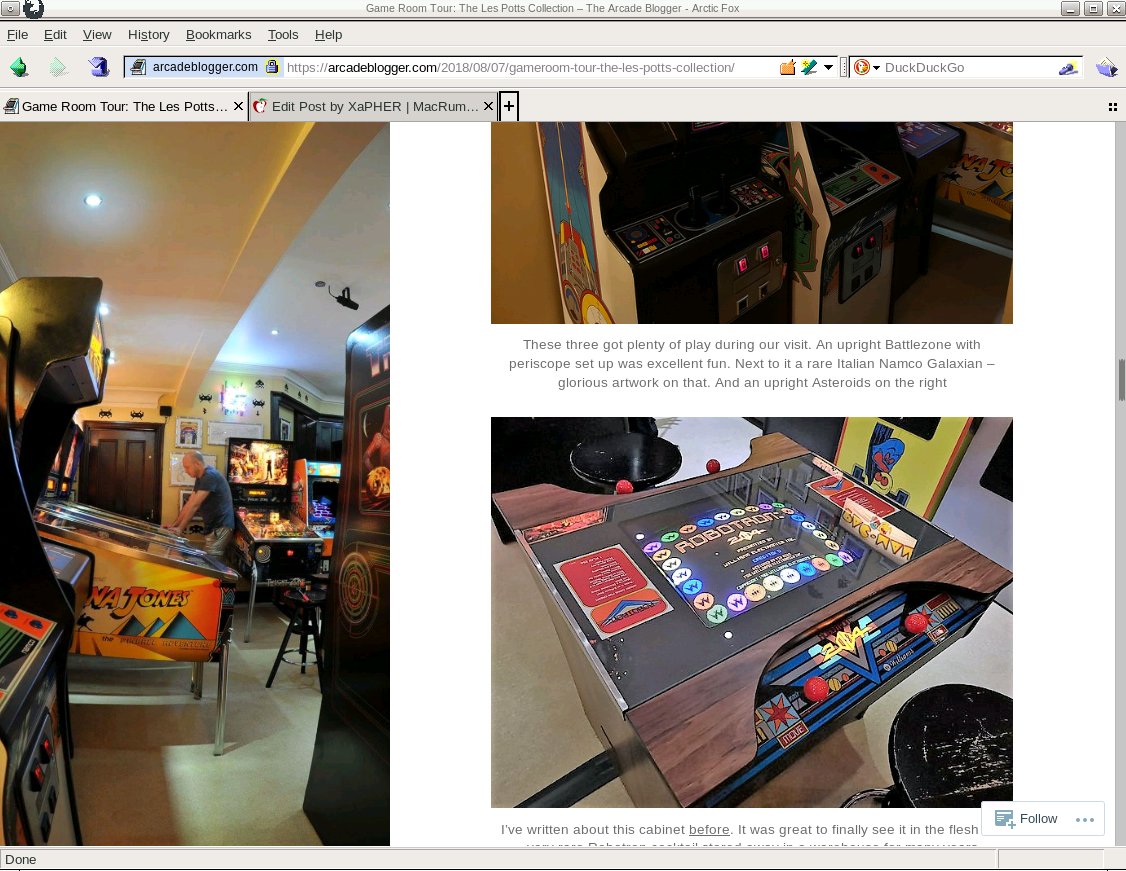Click caption text 'I've written about this cabinet'
The image size is (1126, 871).
pos(592,829)
